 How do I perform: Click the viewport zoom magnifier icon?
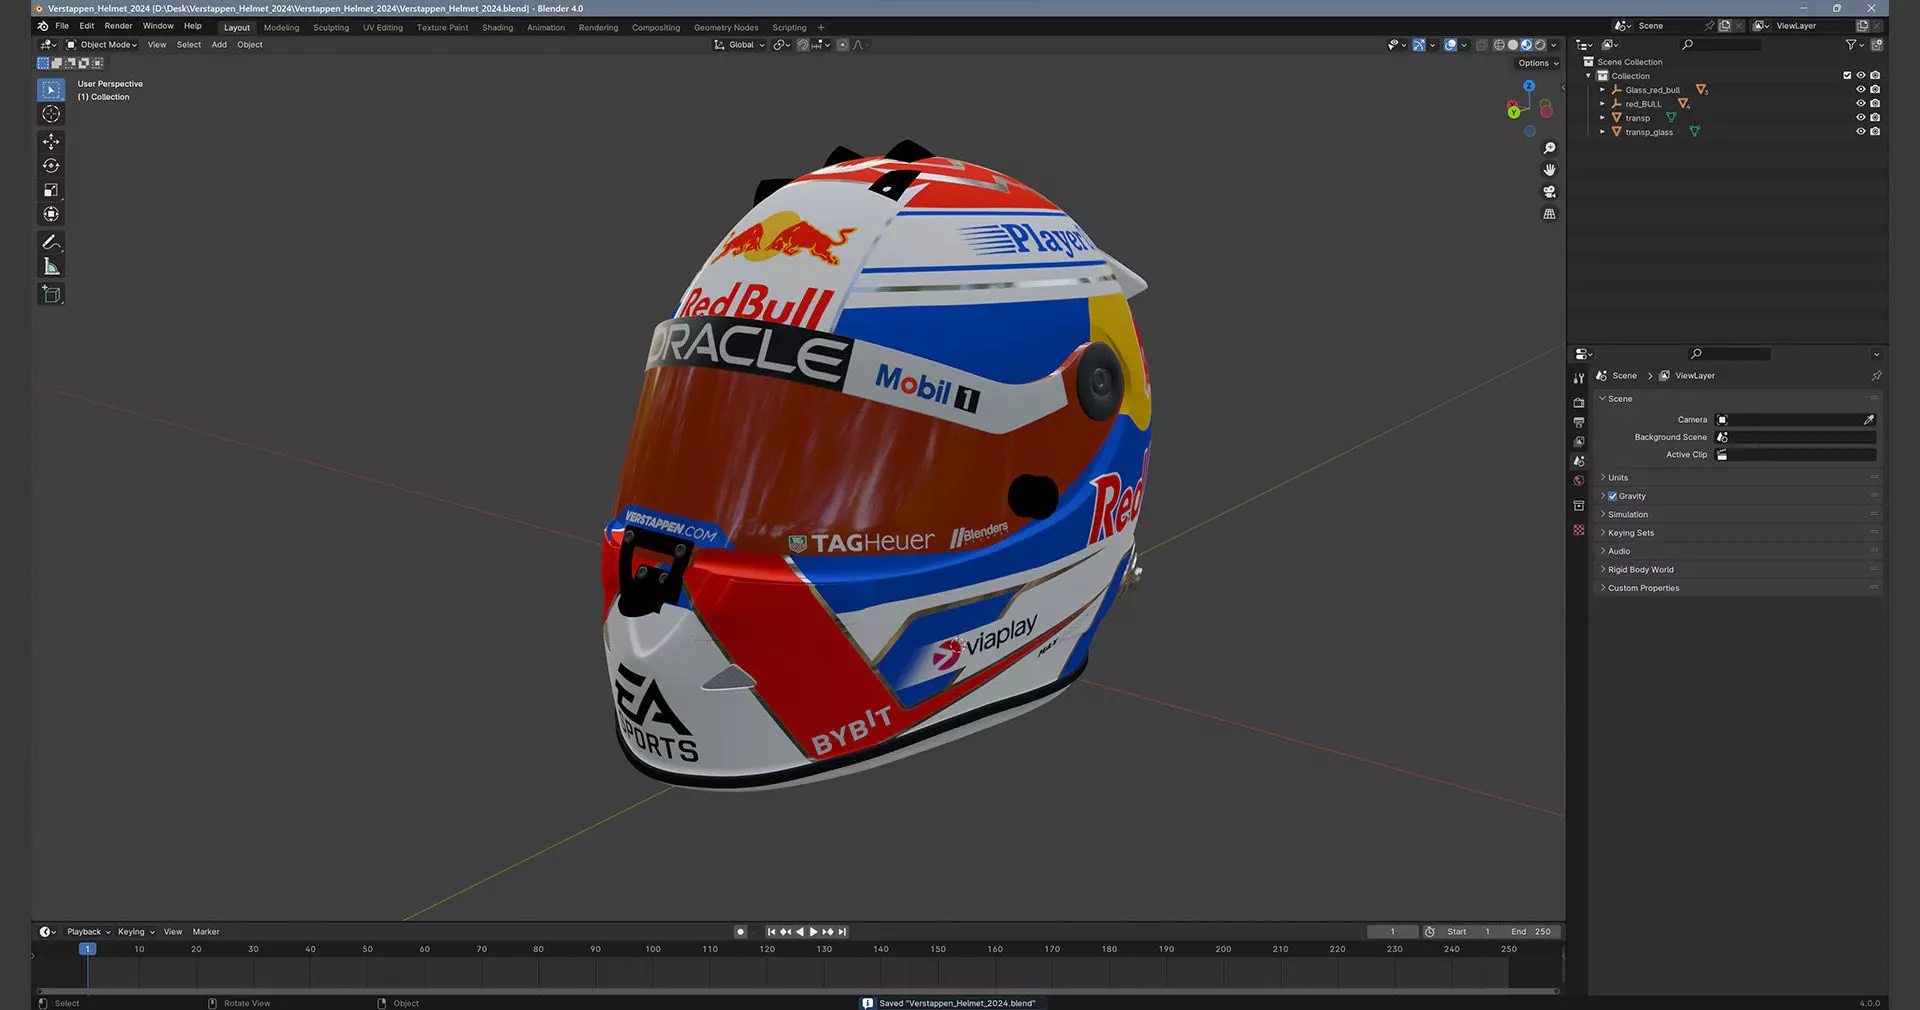[1549, 148]
